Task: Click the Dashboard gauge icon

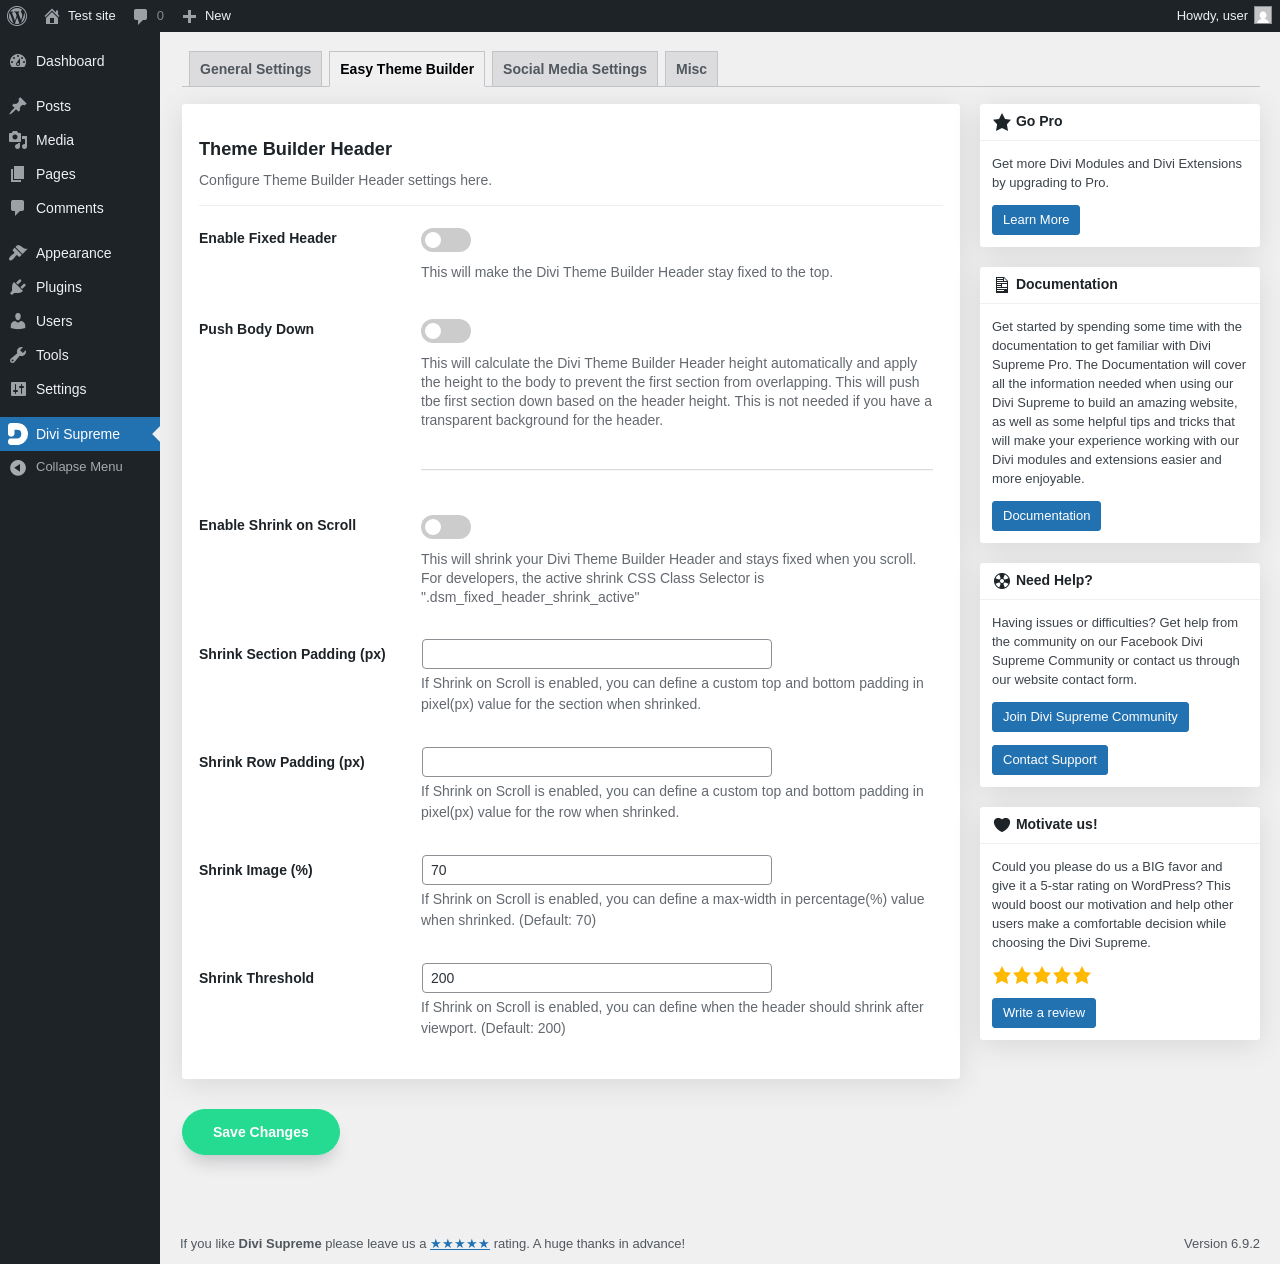Action: click(18, 61)
